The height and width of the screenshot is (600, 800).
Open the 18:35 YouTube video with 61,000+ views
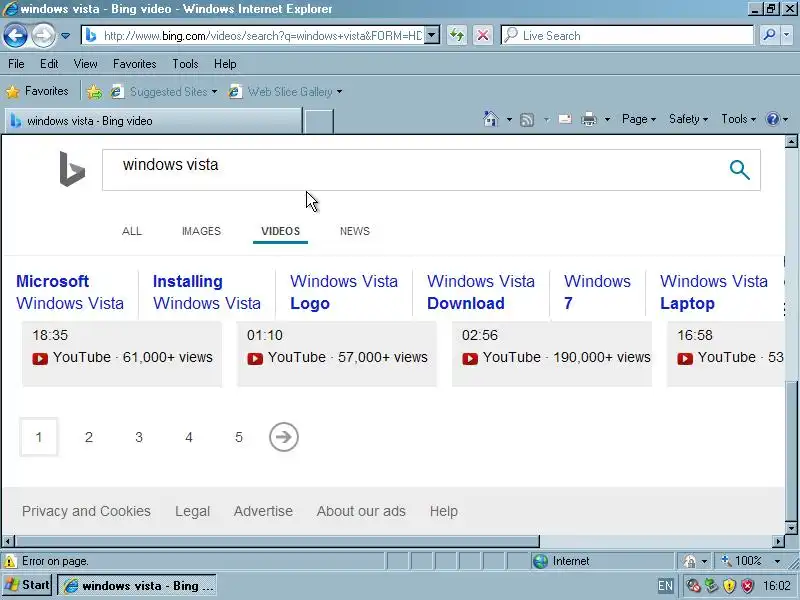click(x=122, y=354)
